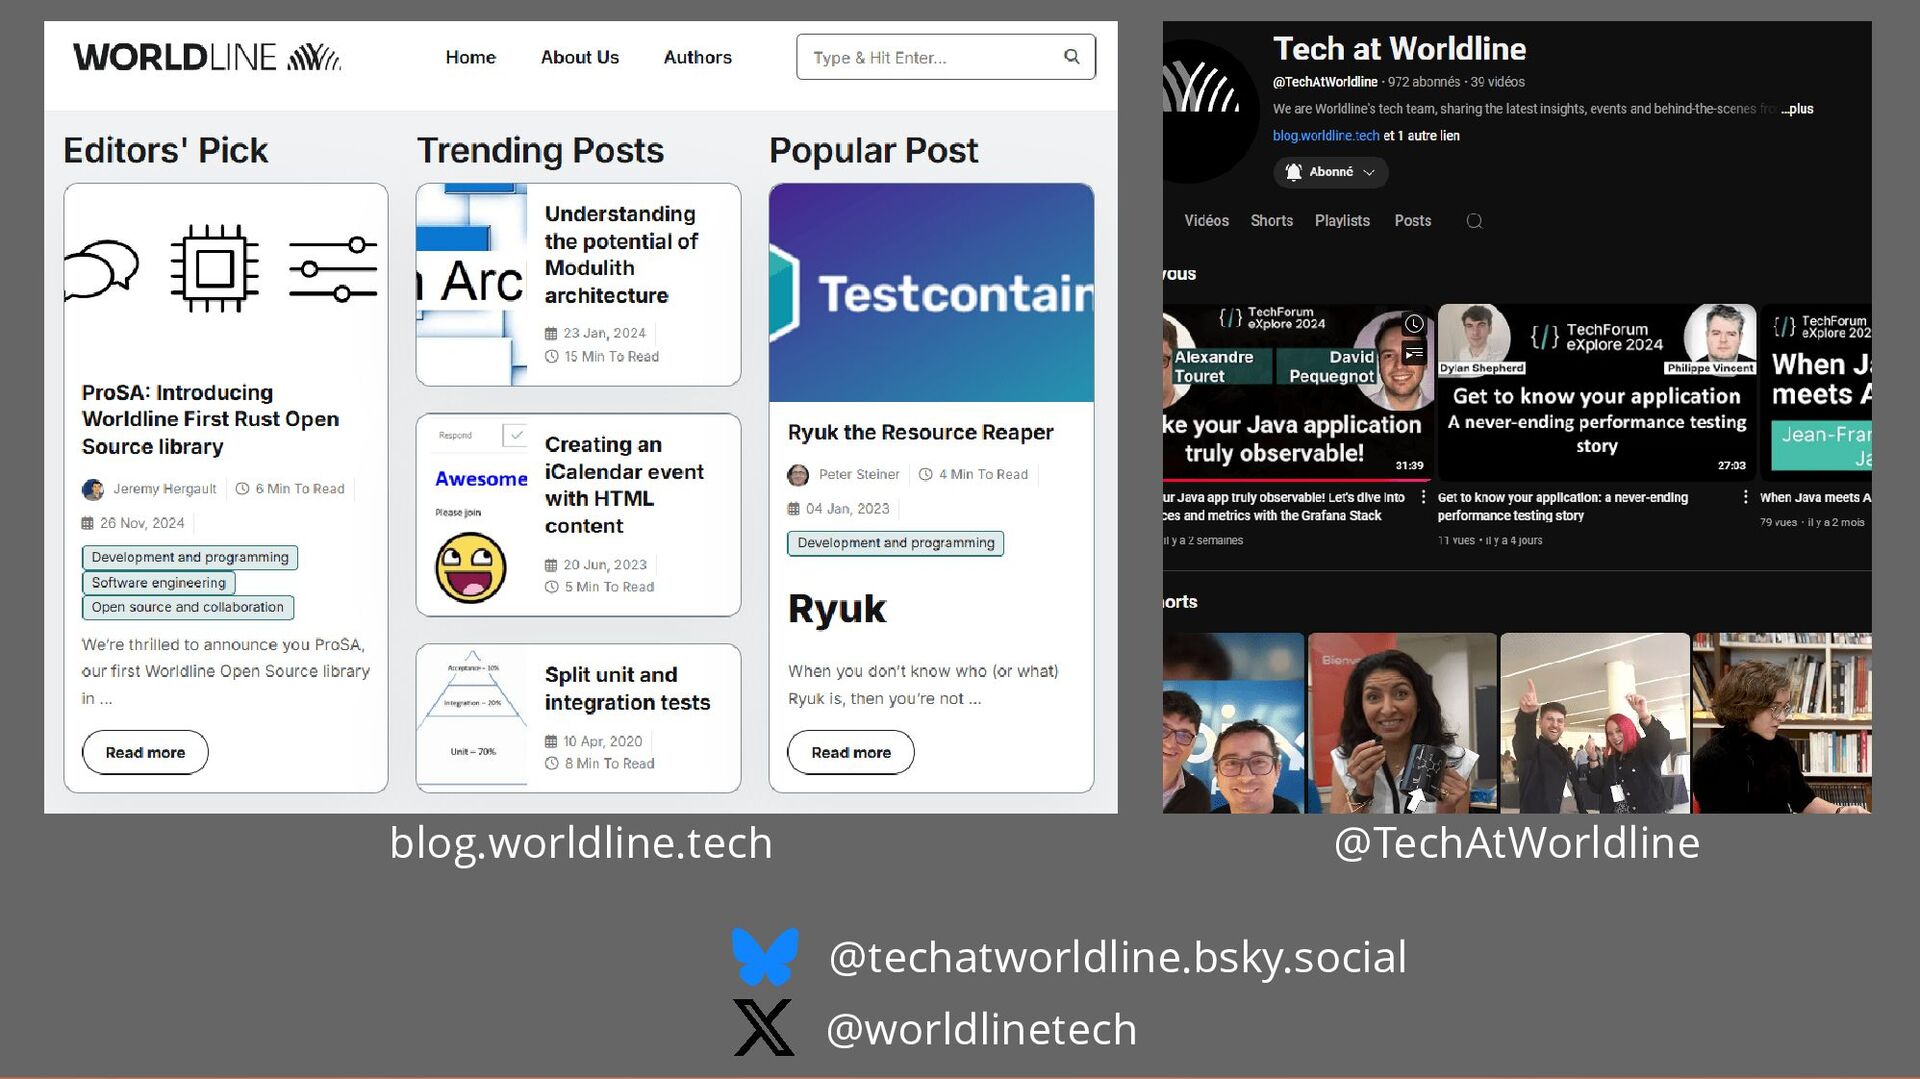The height and width of the screenshot is (1079, 1920).
Task: Open options menu for Java observable video
Action: click(1423, 497)
